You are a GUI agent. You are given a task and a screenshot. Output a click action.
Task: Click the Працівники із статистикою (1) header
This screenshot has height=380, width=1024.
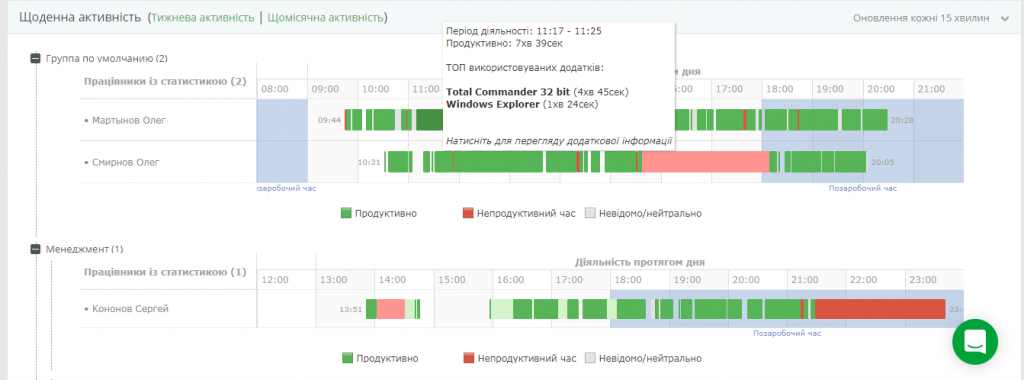coord(165,272)
